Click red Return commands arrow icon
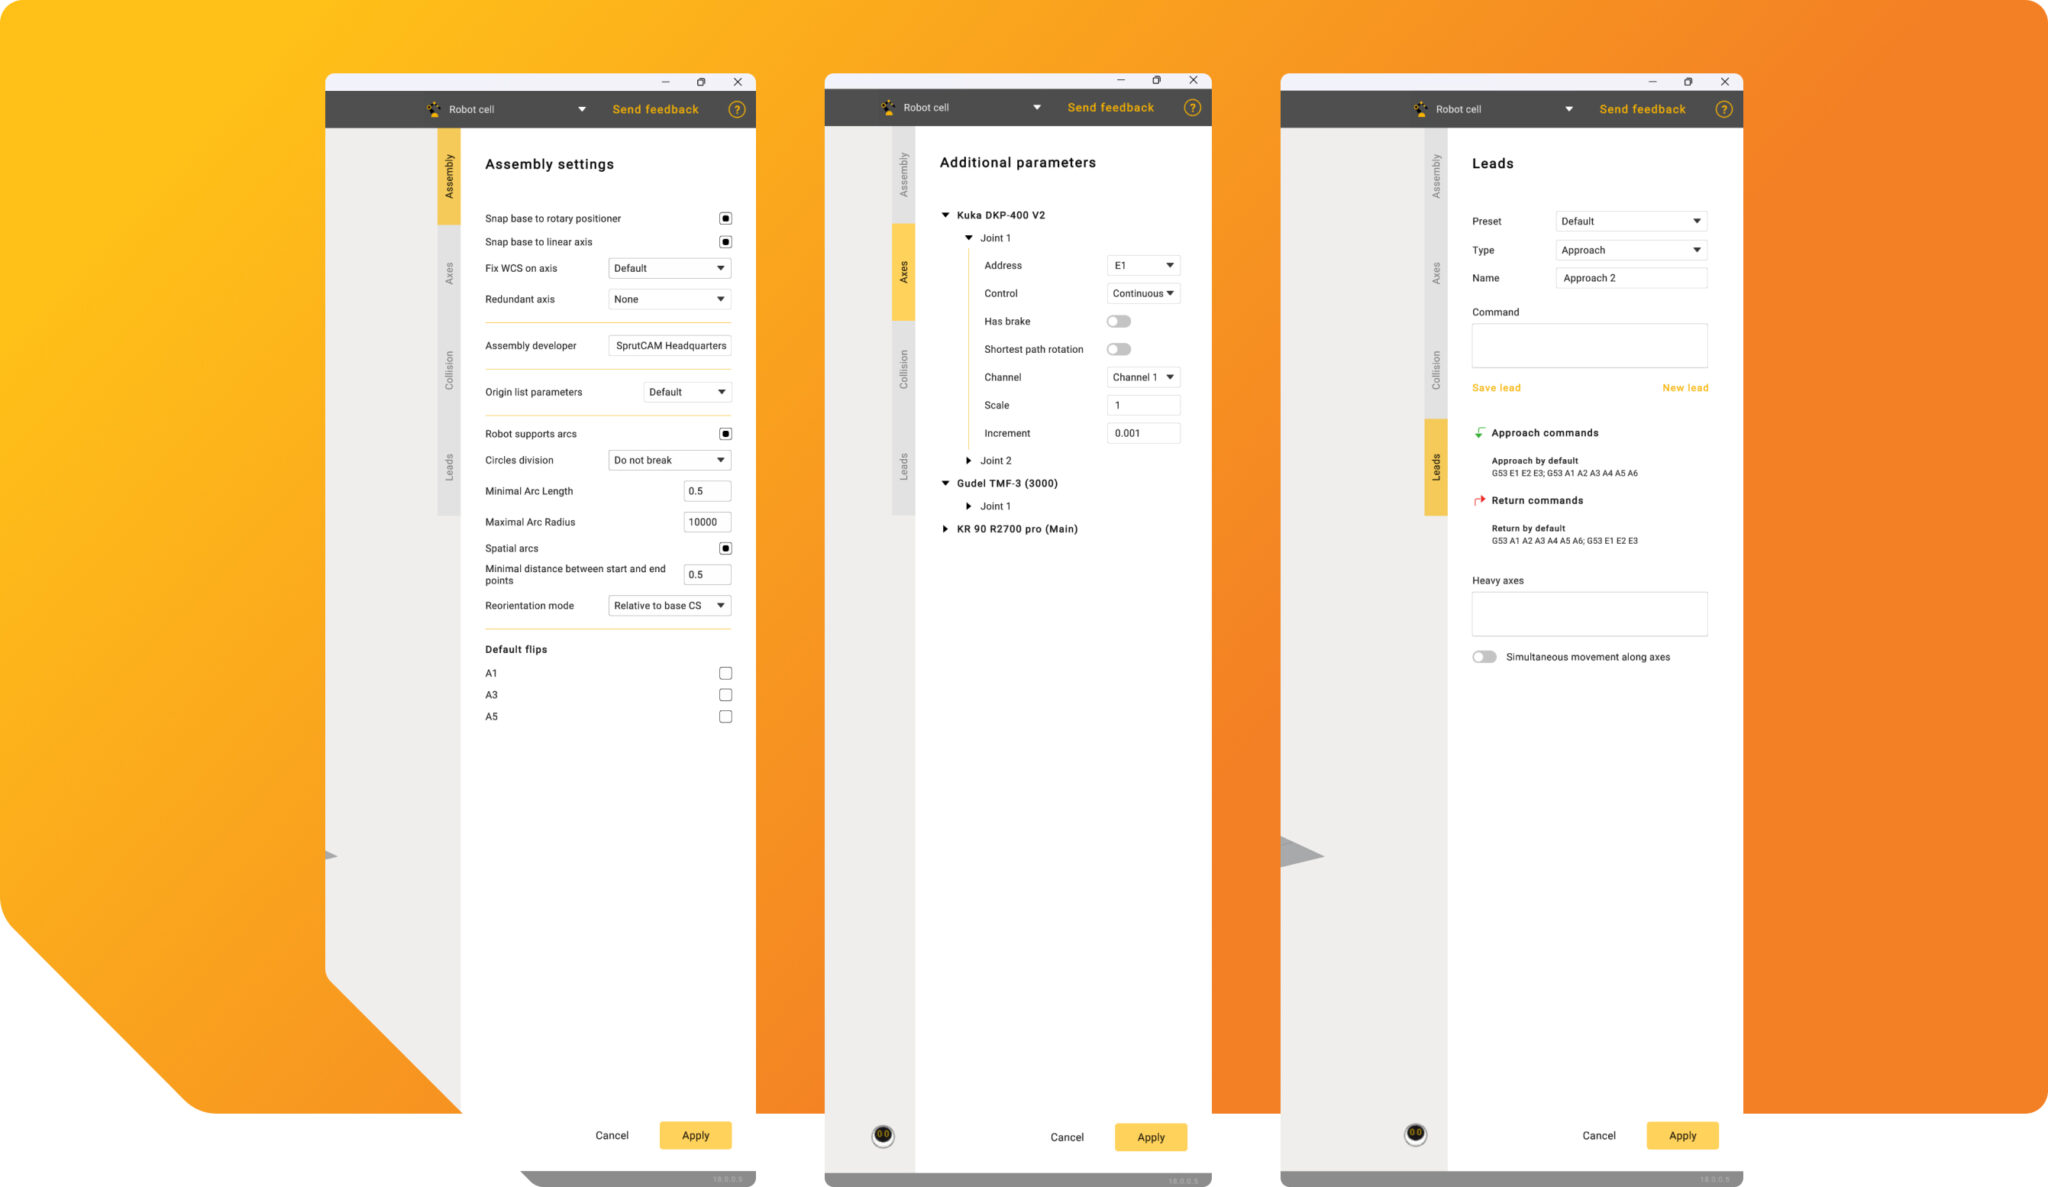This screenshot has width=2048, height=1187. pyautogui.click(x=1480, y=501)
